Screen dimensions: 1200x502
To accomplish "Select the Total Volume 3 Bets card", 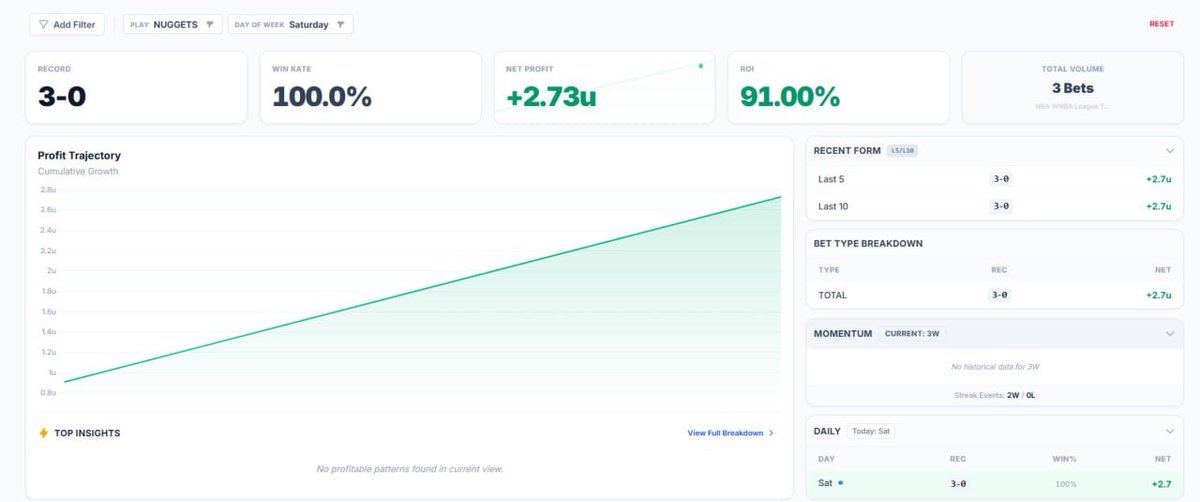I will (x=1072, y=88).
